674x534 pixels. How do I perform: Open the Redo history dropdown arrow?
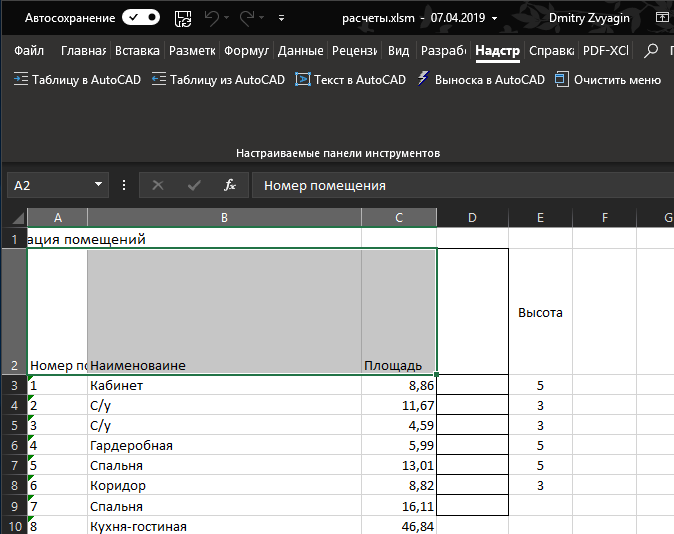pyautogui.click(x=261, y=18)
